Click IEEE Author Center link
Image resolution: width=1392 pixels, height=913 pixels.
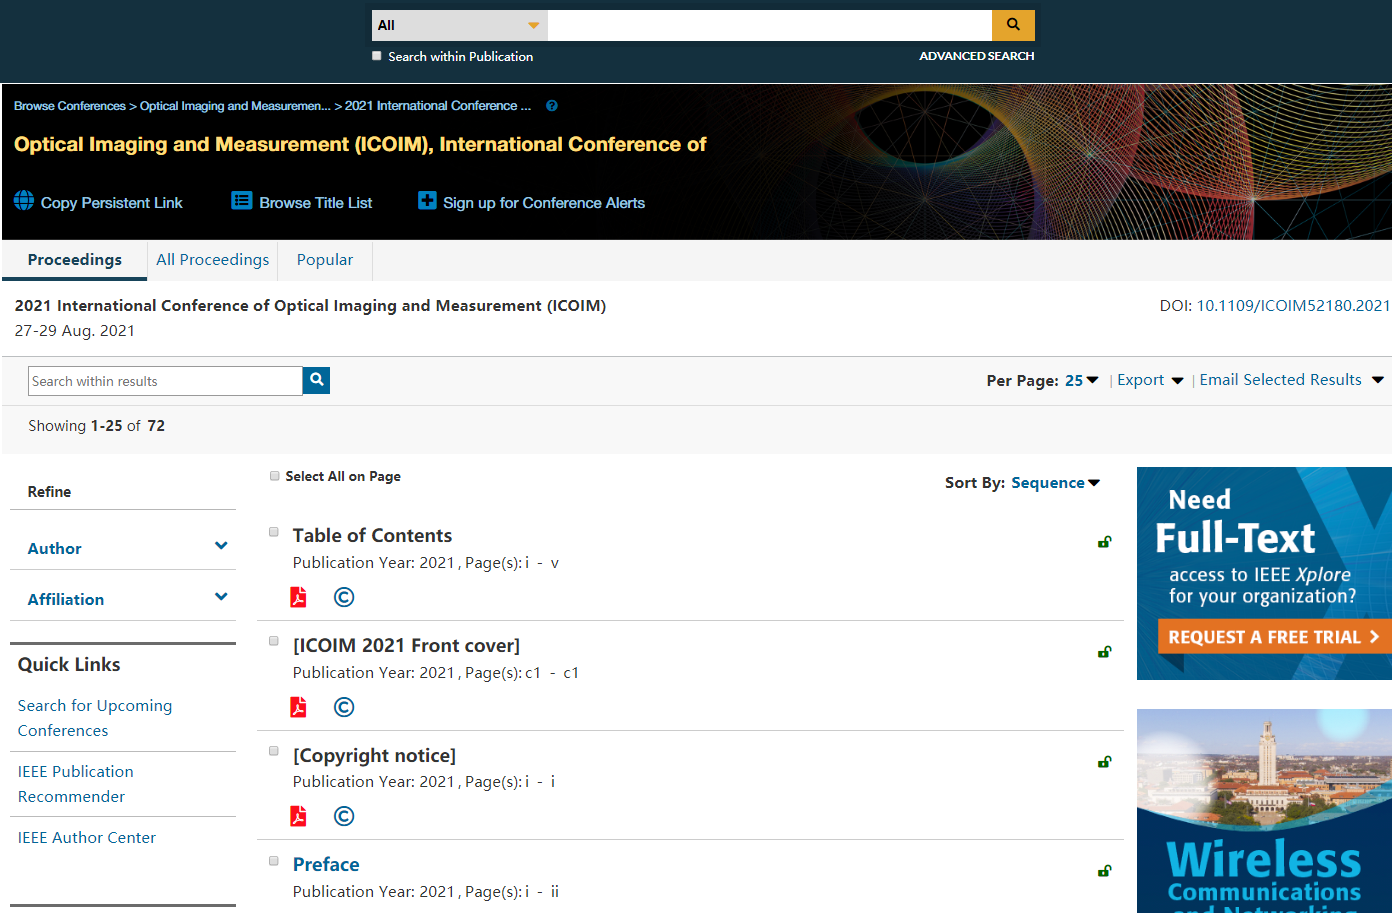tap(87, 838)
